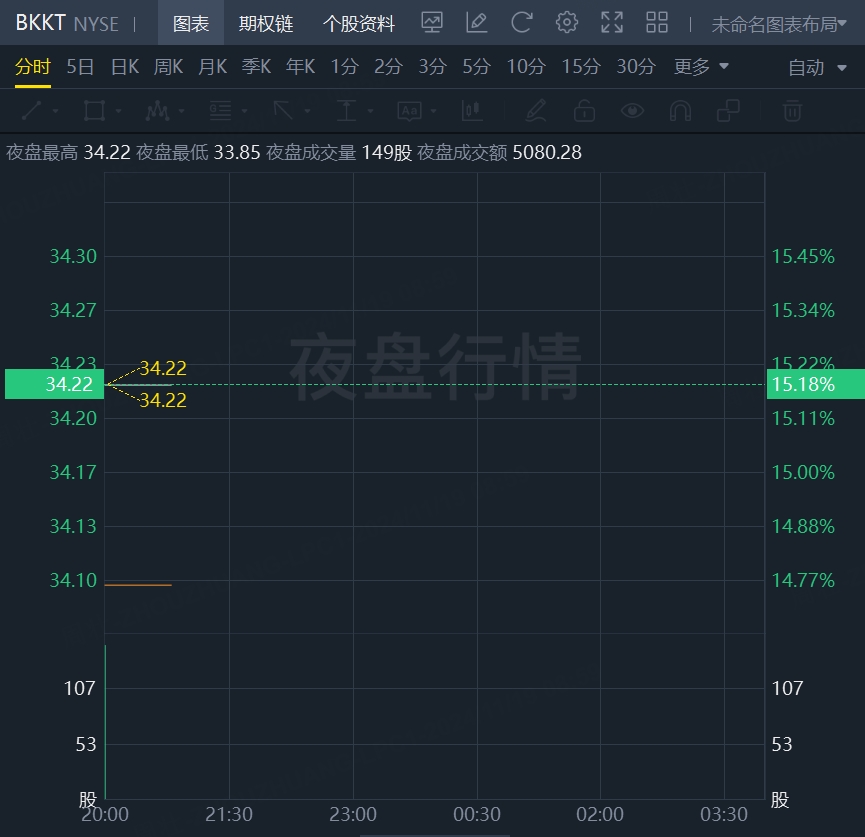The width and height of the screenshot is (865, 837).
Task: Select the 10分 interval
Action: (x=526, y=67)
